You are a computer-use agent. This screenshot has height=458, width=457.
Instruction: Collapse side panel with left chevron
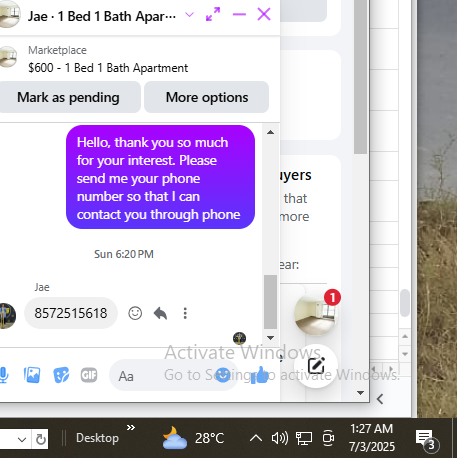[x=380, y=399]
